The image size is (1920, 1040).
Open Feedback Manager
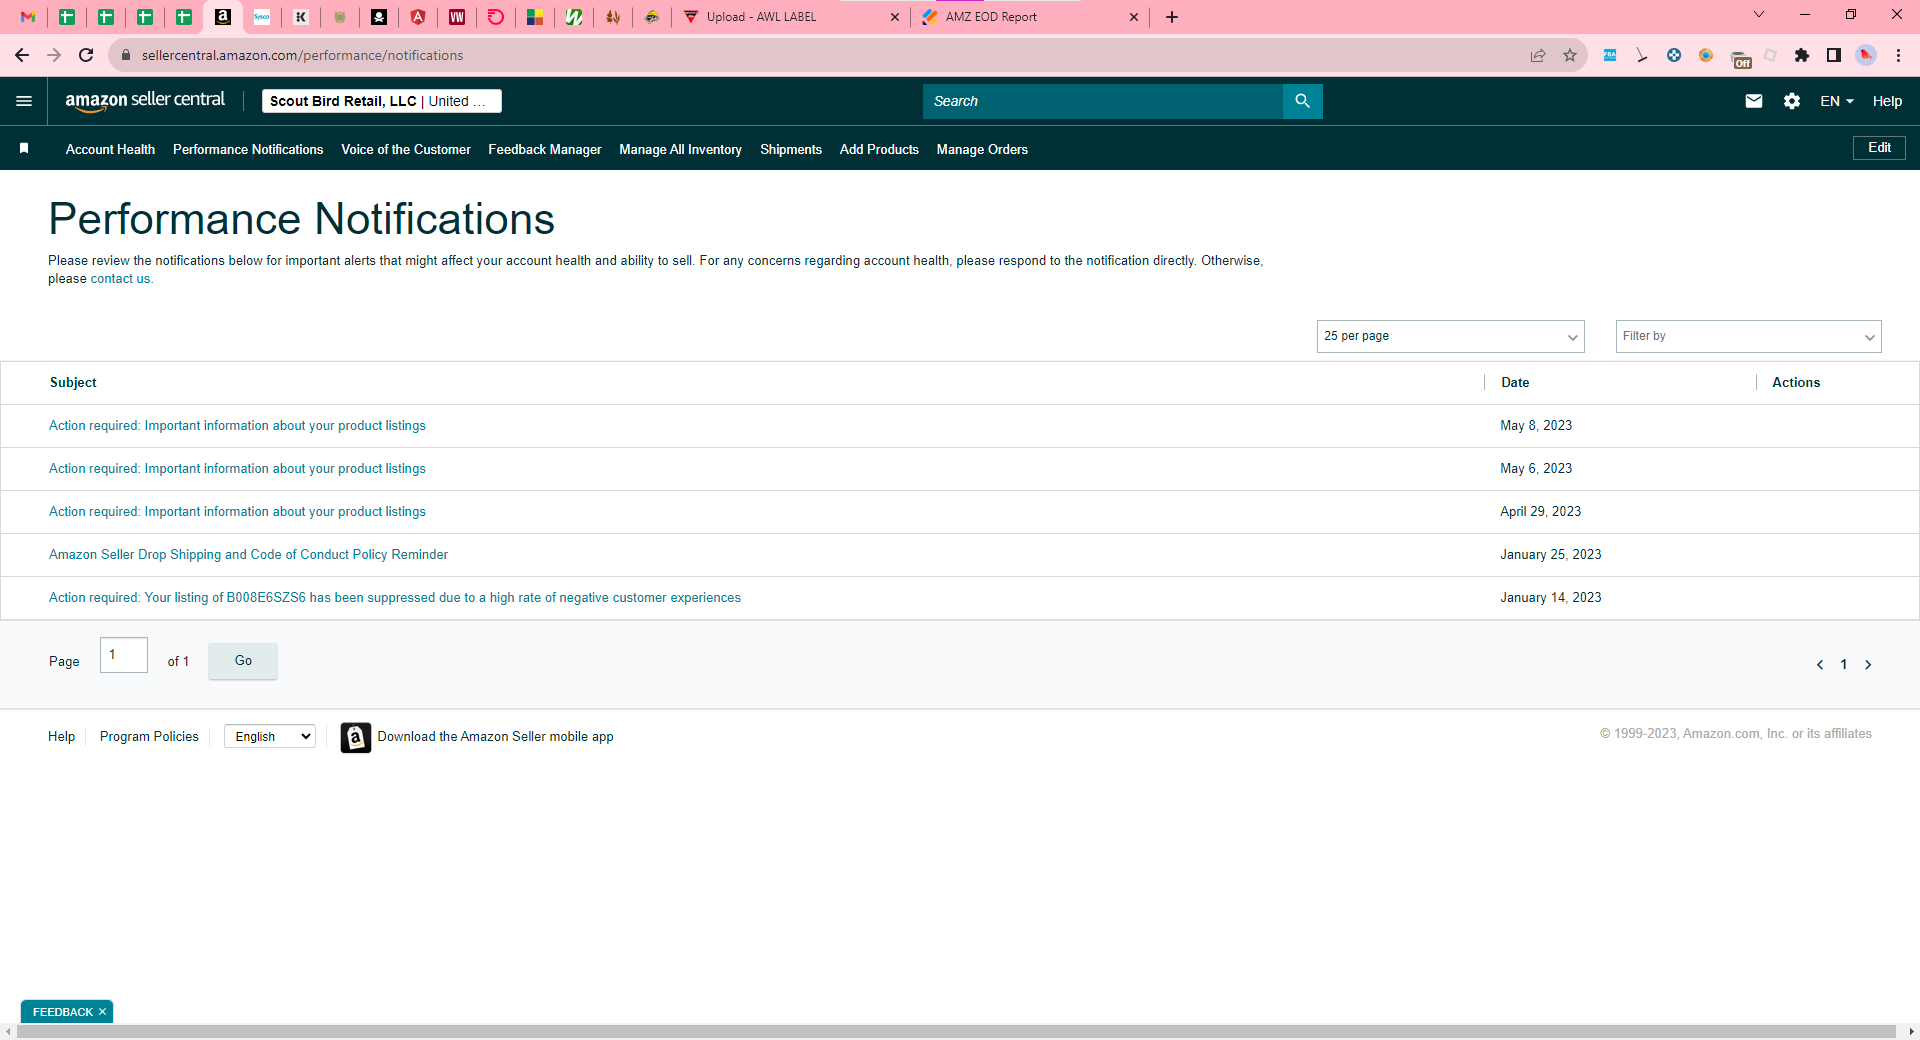pos(545,149)
